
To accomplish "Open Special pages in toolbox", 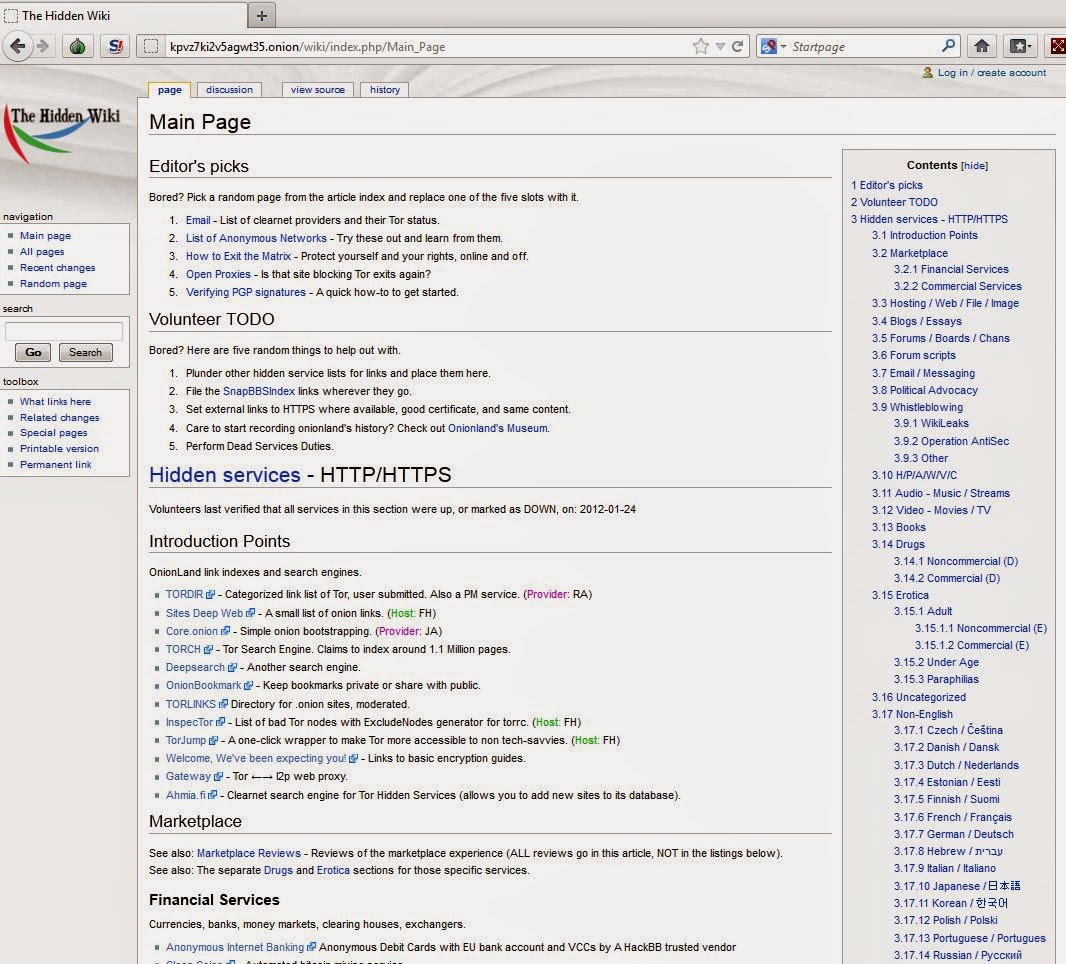I will tap(54, 432).
